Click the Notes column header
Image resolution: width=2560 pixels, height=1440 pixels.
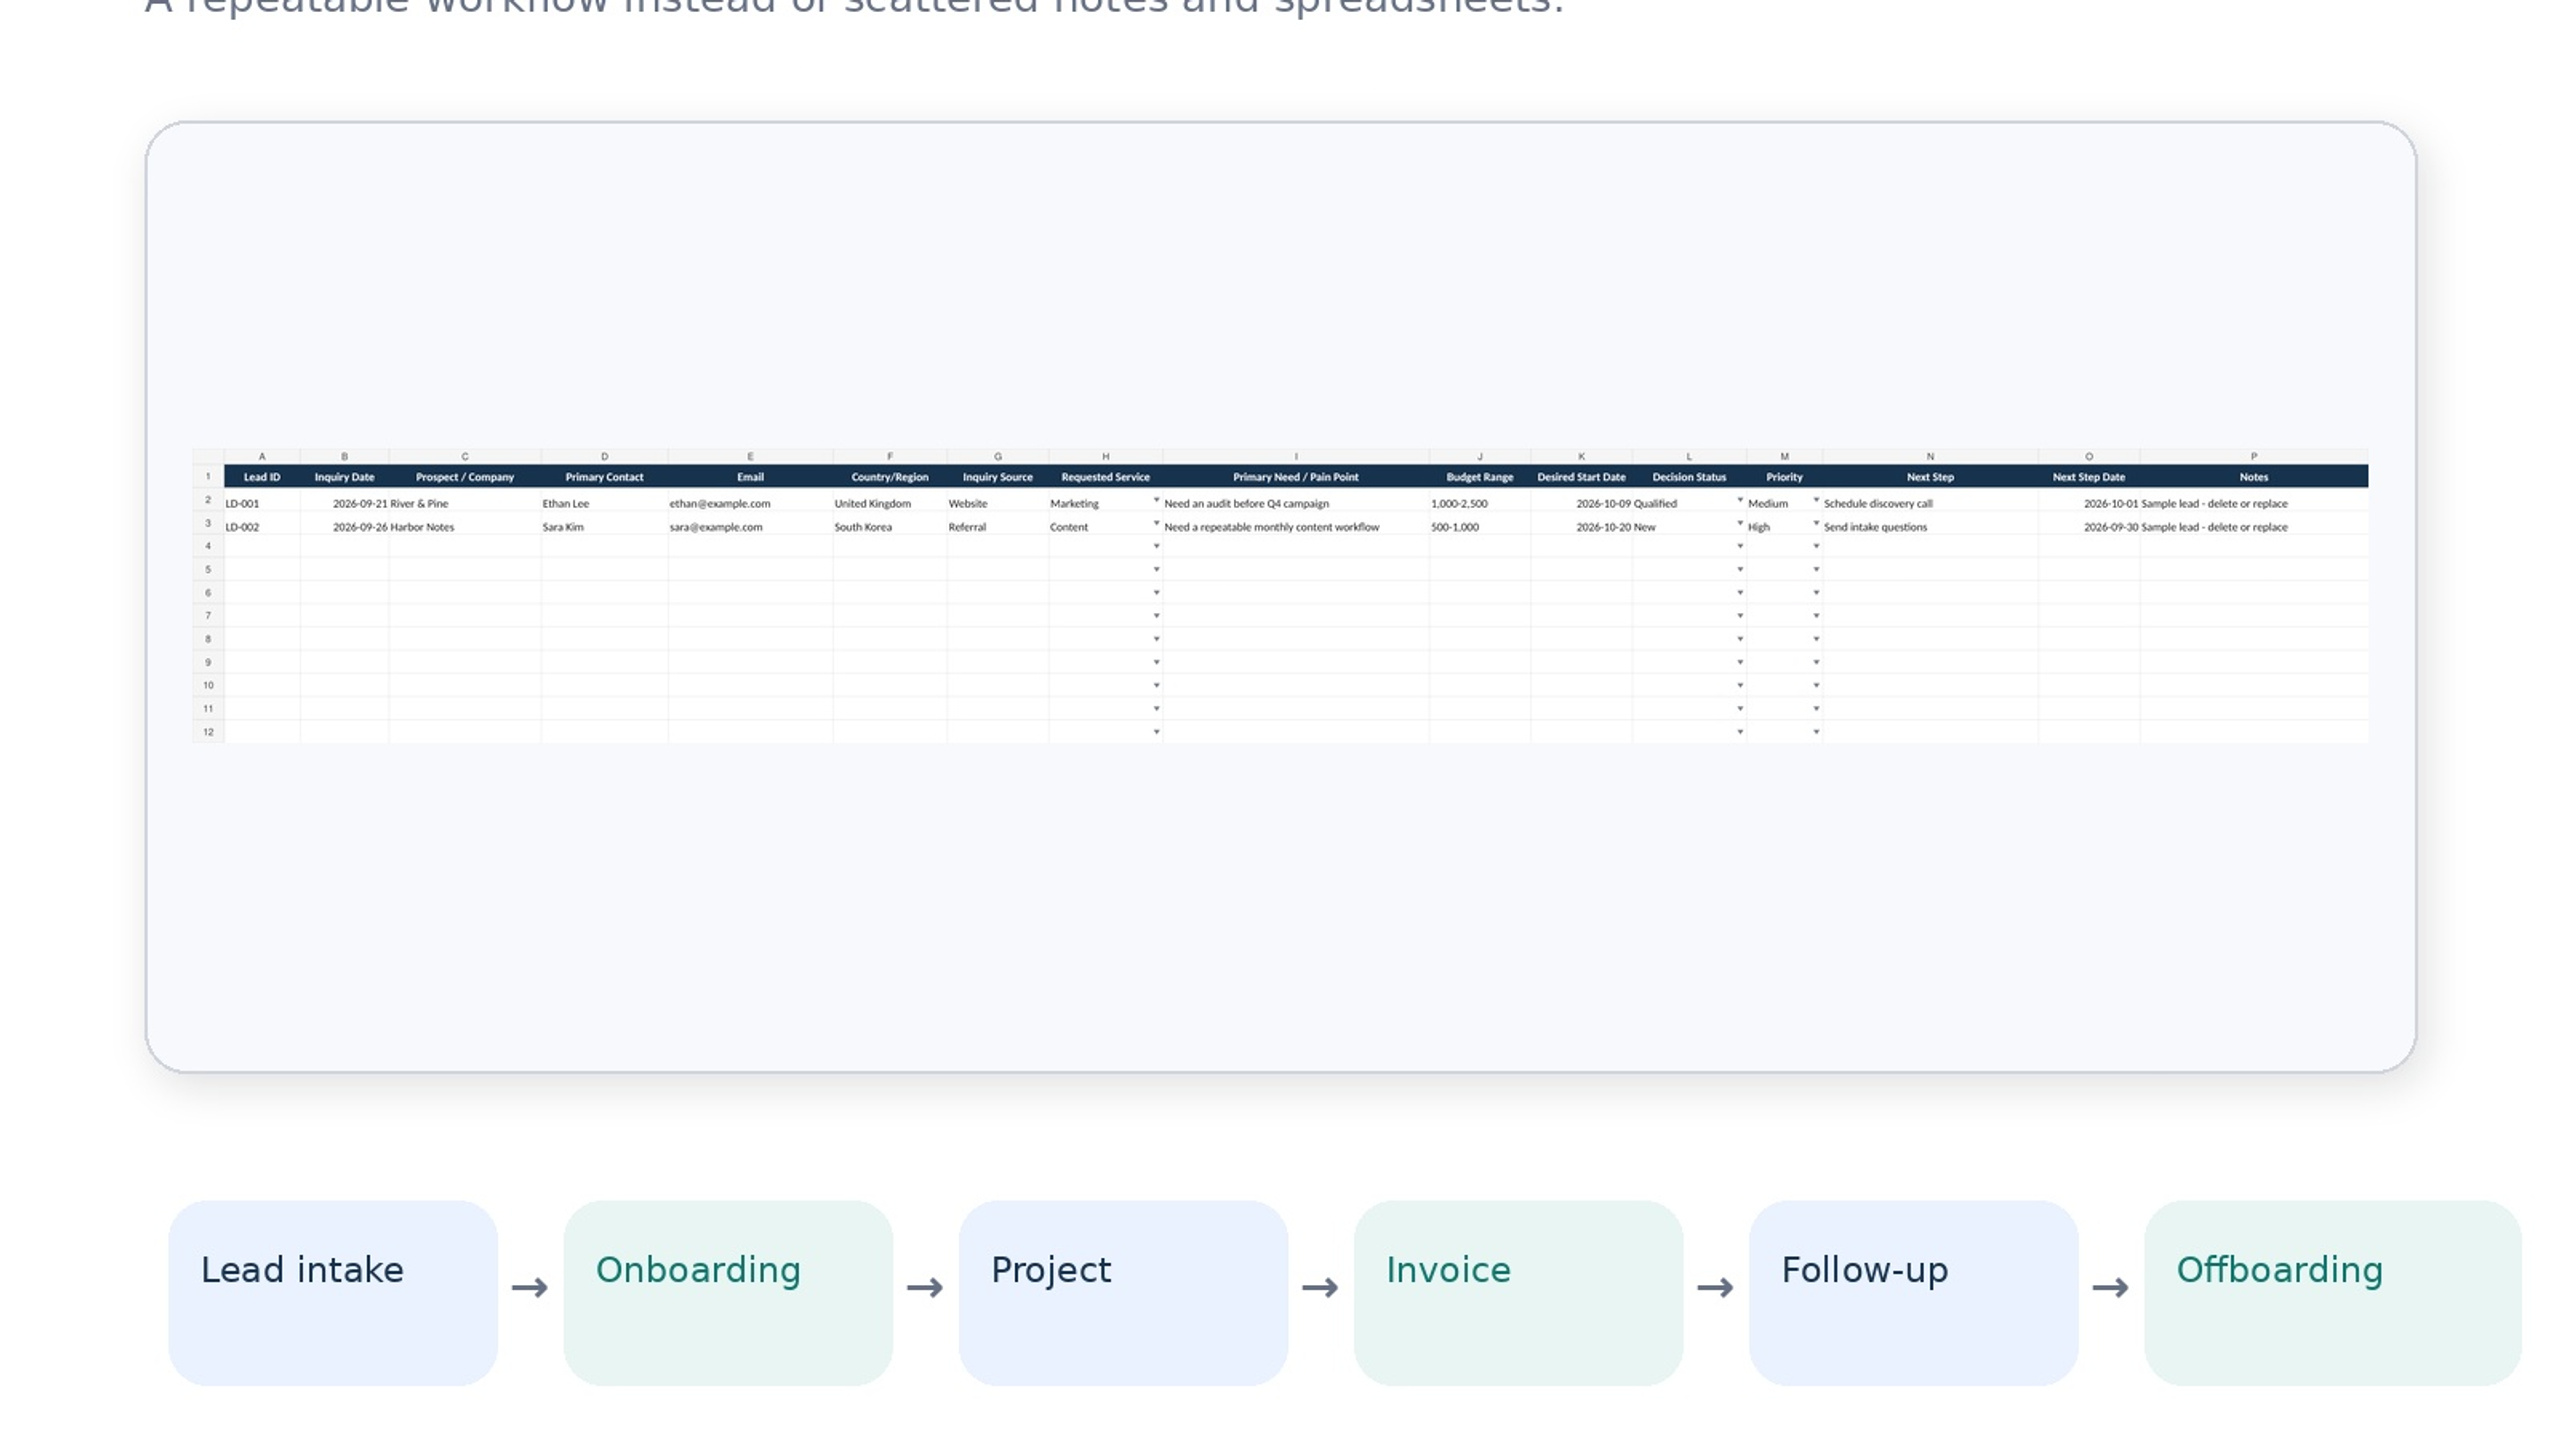pos(2254,477)
